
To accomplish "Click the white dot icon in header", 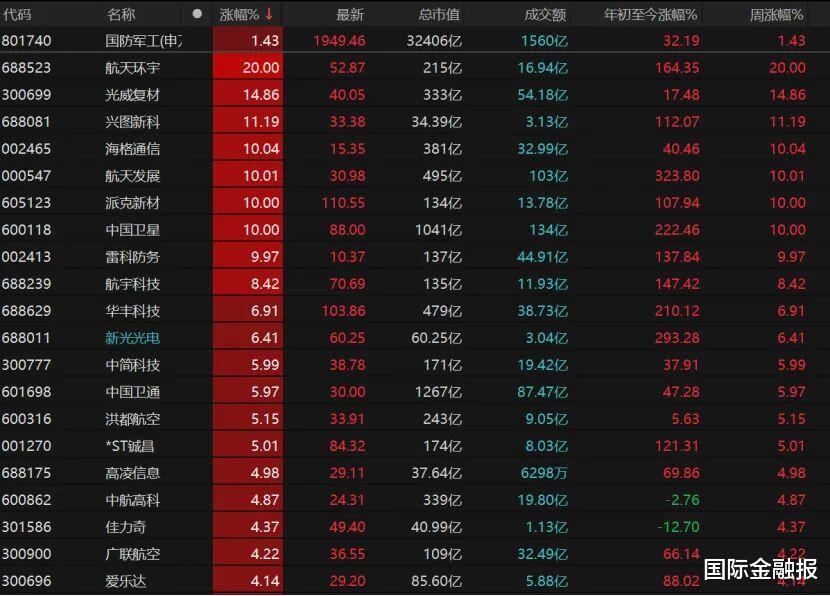I will pos(197,14).
